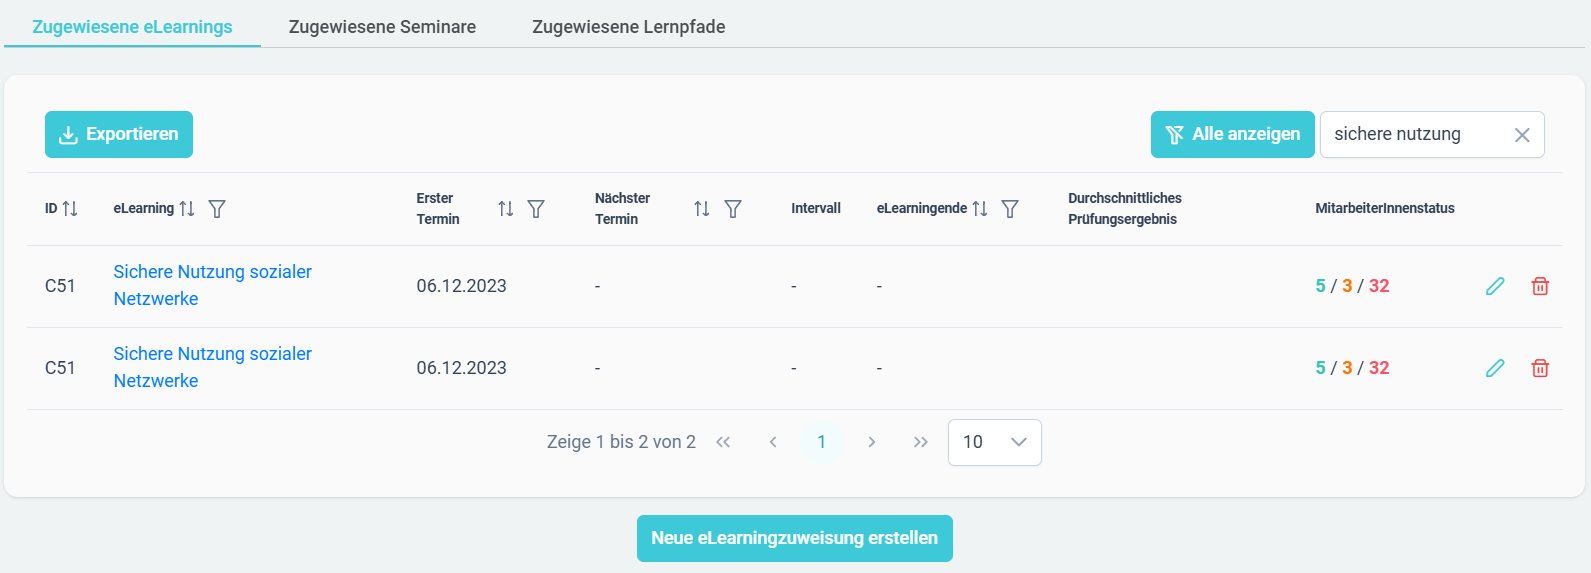
Task: Sort table by ID column
Action: 70,208
